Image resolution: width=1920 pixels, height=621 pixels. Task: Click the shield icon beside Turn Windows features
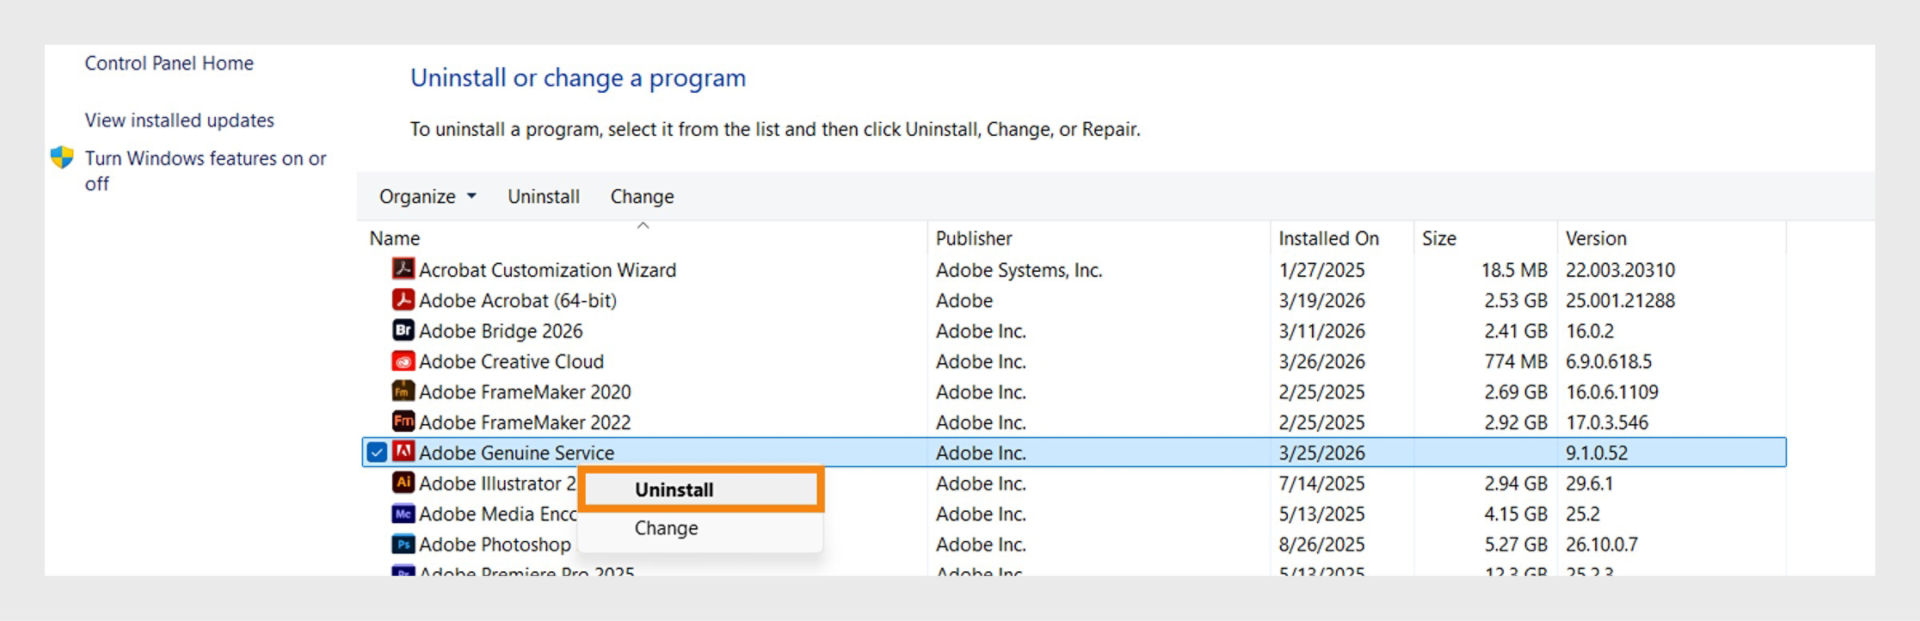pyautogui.click(x=62, y=157)
